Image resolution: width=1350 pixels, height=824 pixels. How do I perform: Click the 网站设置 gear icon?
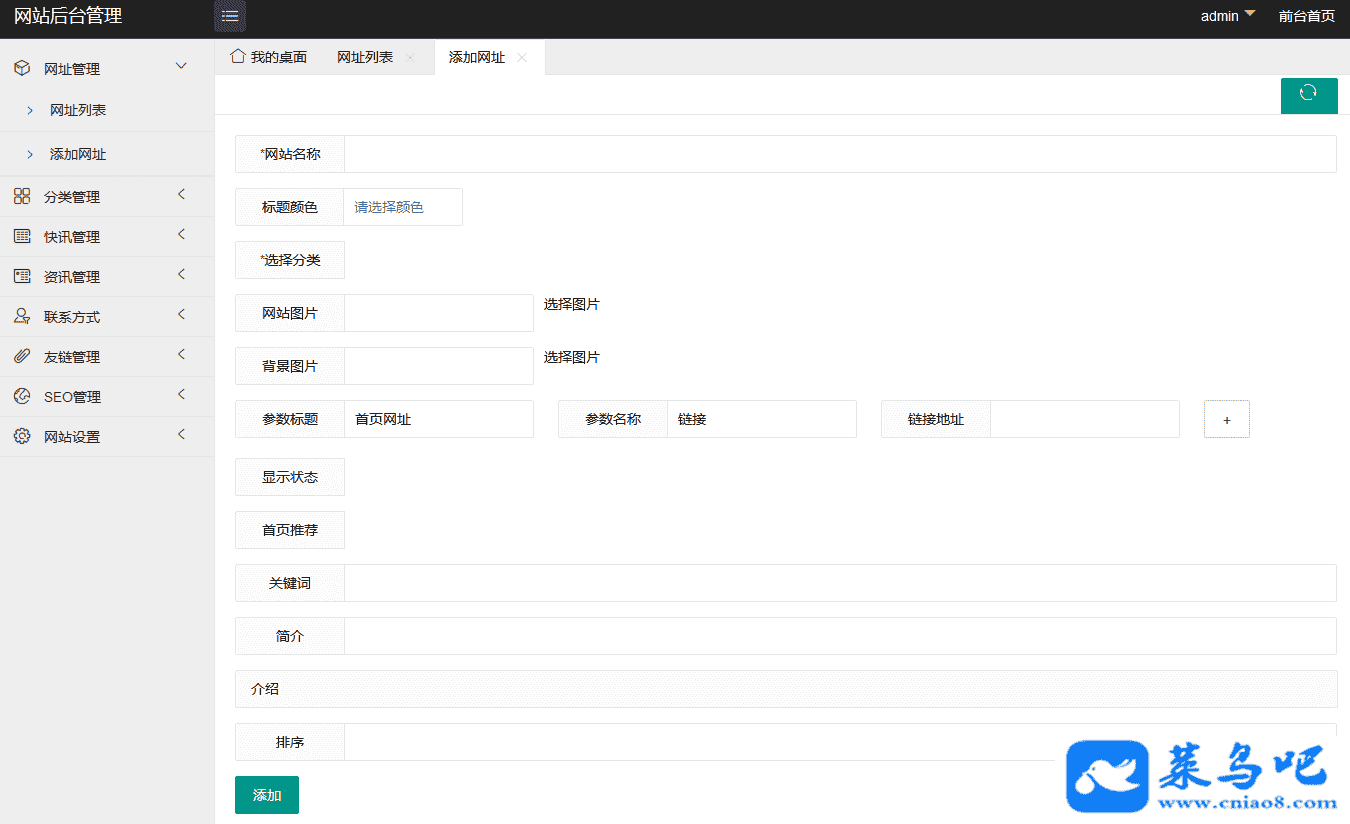click(x=22, y=437)
